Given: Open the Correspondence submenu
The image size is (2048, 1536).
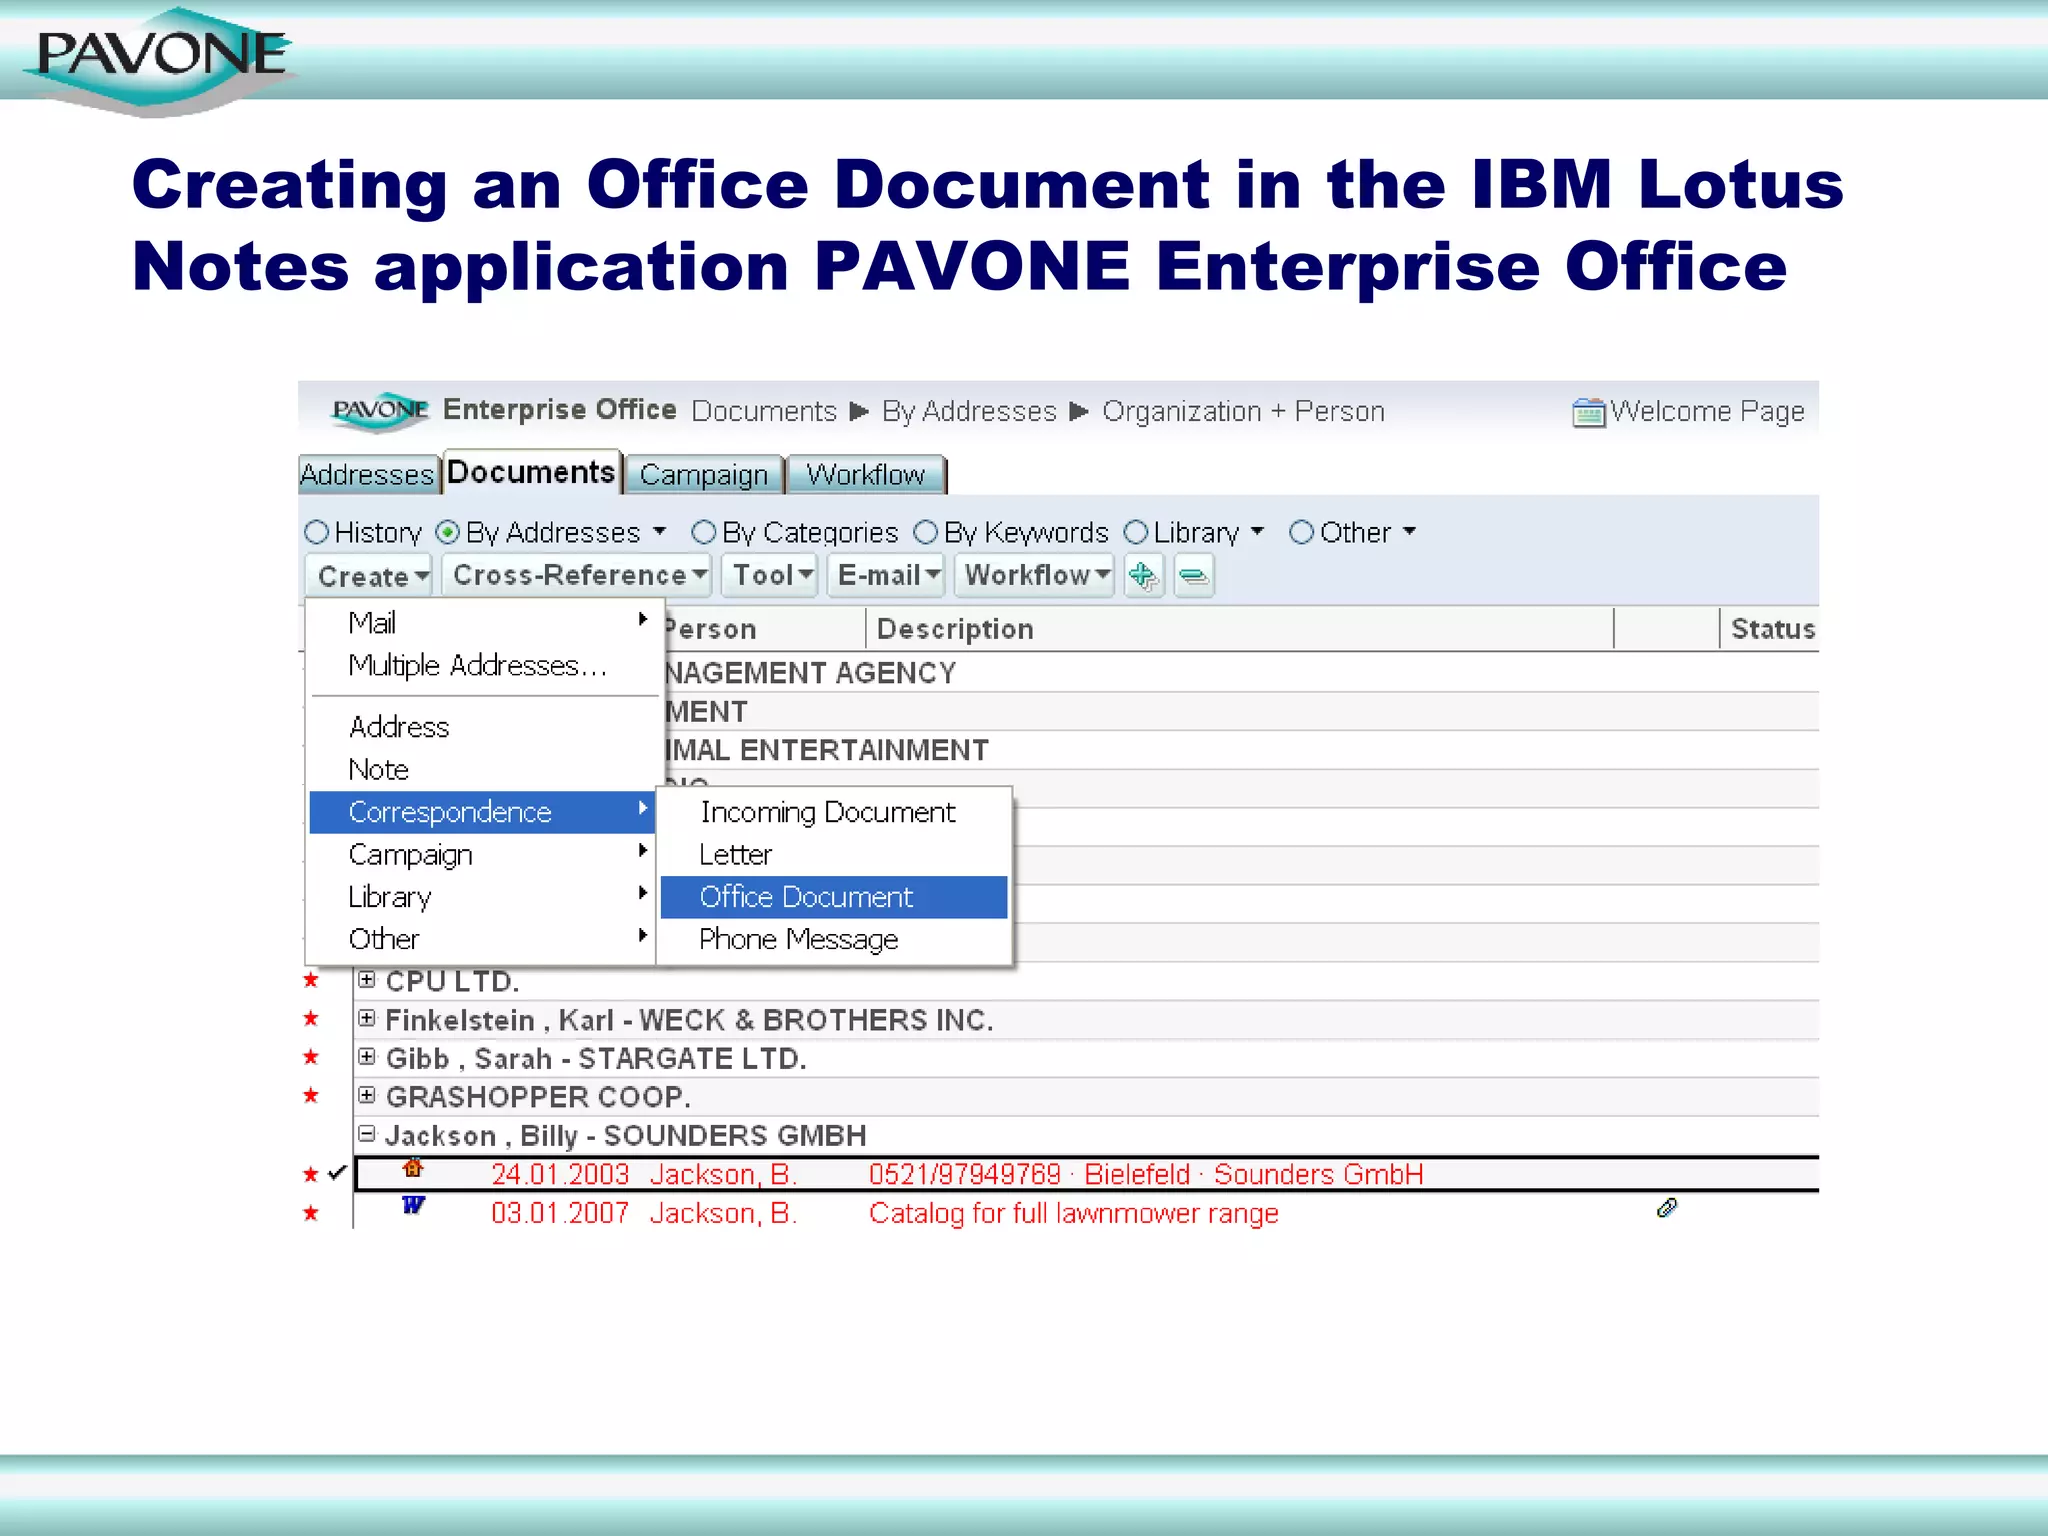Looking at the screenshot, I should point(484,812).
